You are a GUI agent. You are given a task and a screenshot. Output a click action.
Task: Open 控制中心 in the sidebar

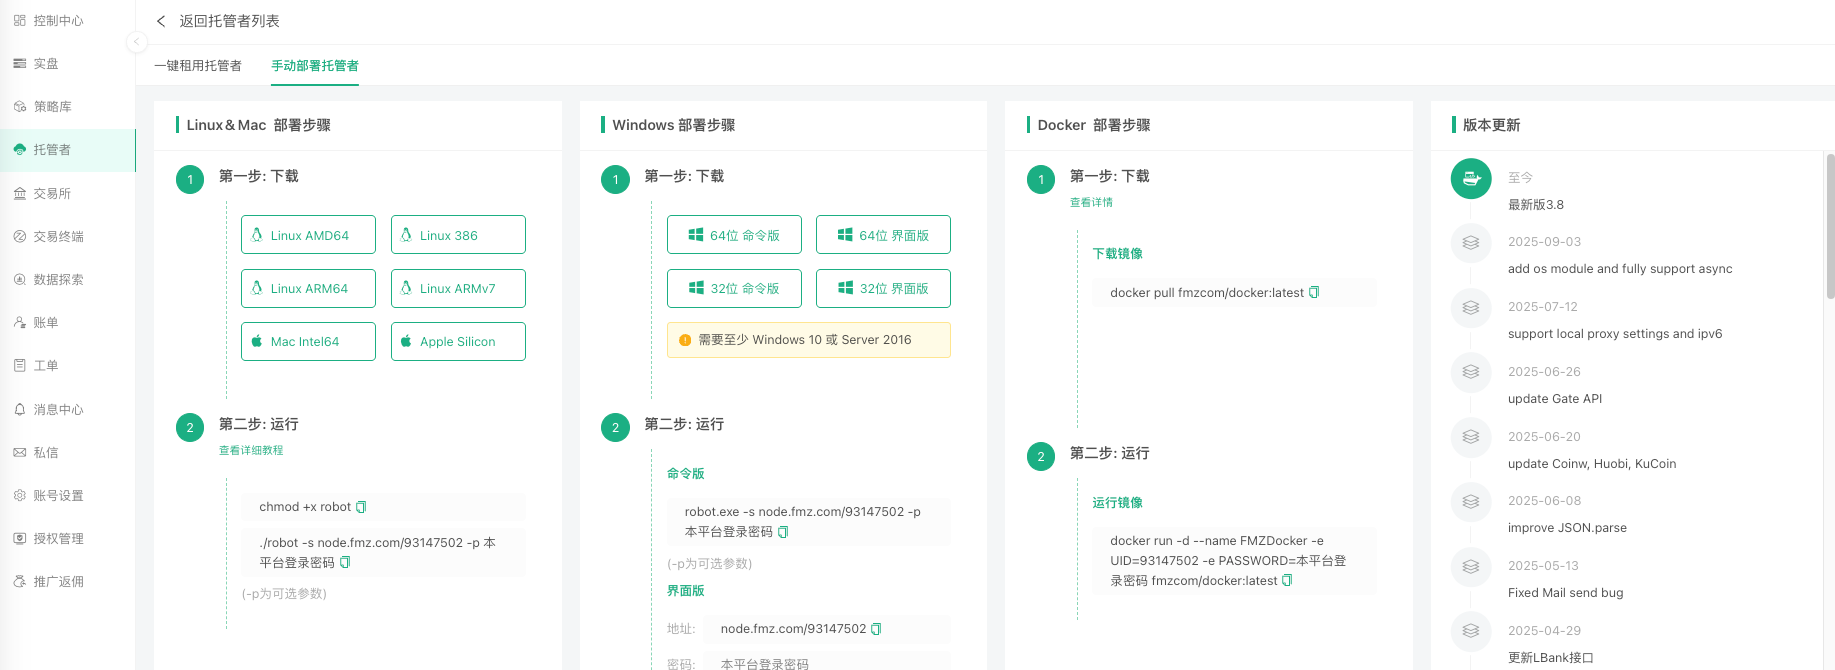point(67,20)
